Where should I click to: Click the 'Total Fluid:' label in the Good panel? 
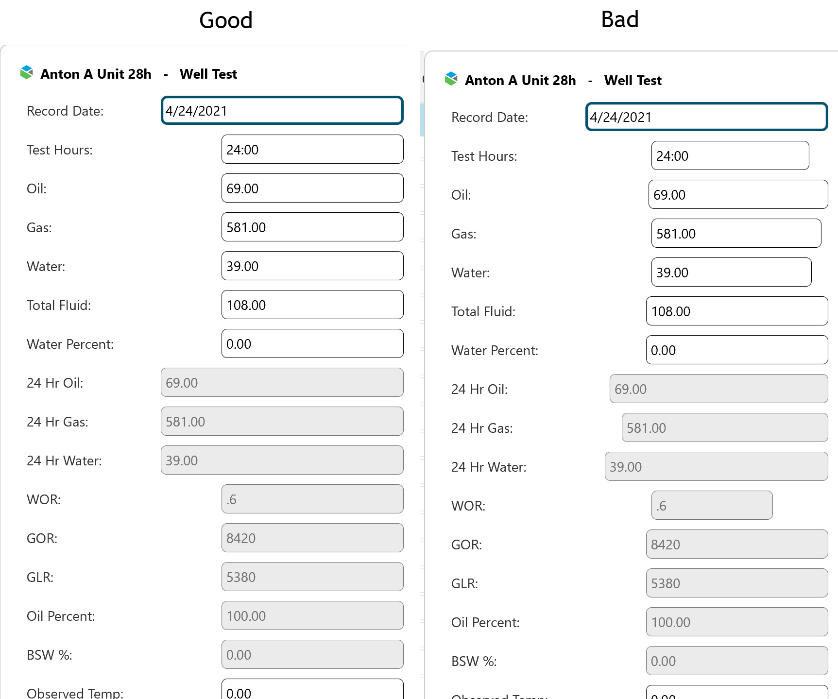pyautogui.click(x=59, y=305)
